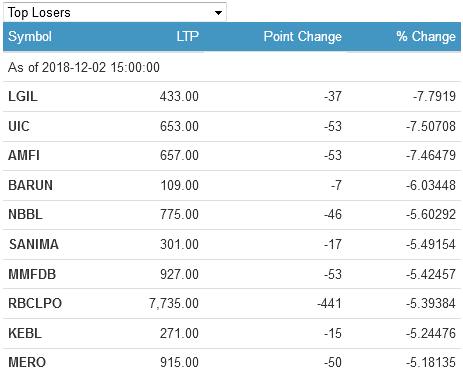Image resolution: width=463 pixels, height=369 pixels.
Task: Open the RBCLPO symbol link
Action: tap(35, 303)
